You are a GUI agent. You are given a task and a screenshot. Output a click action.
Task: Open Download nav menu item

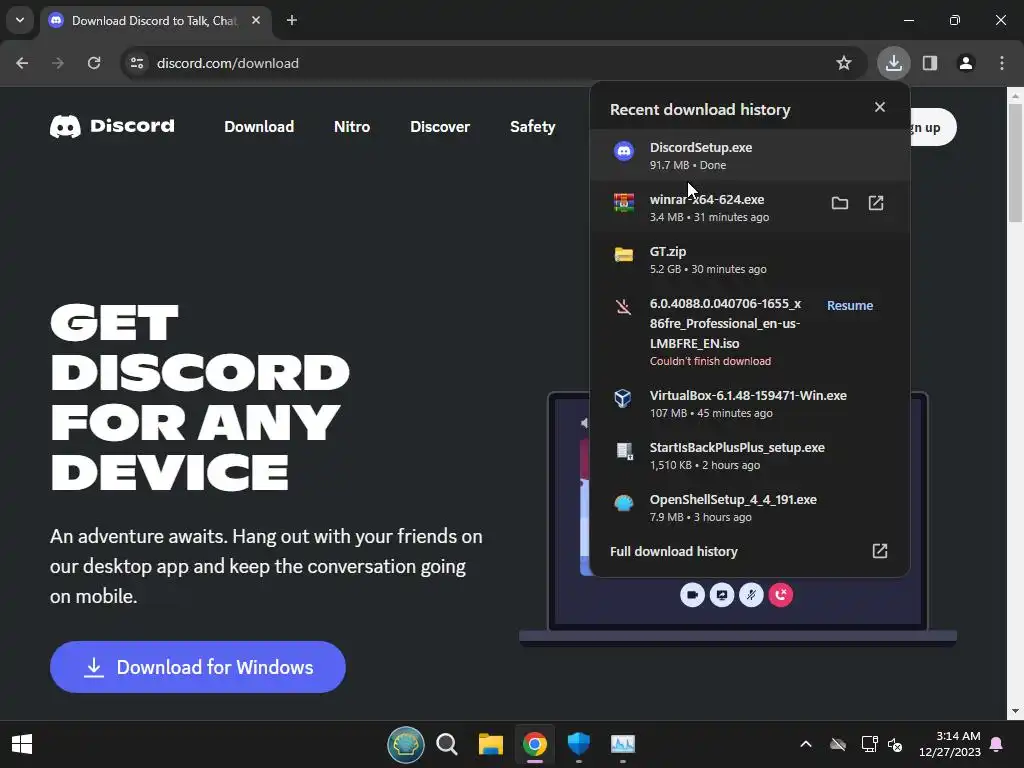(x=259, y=127)
